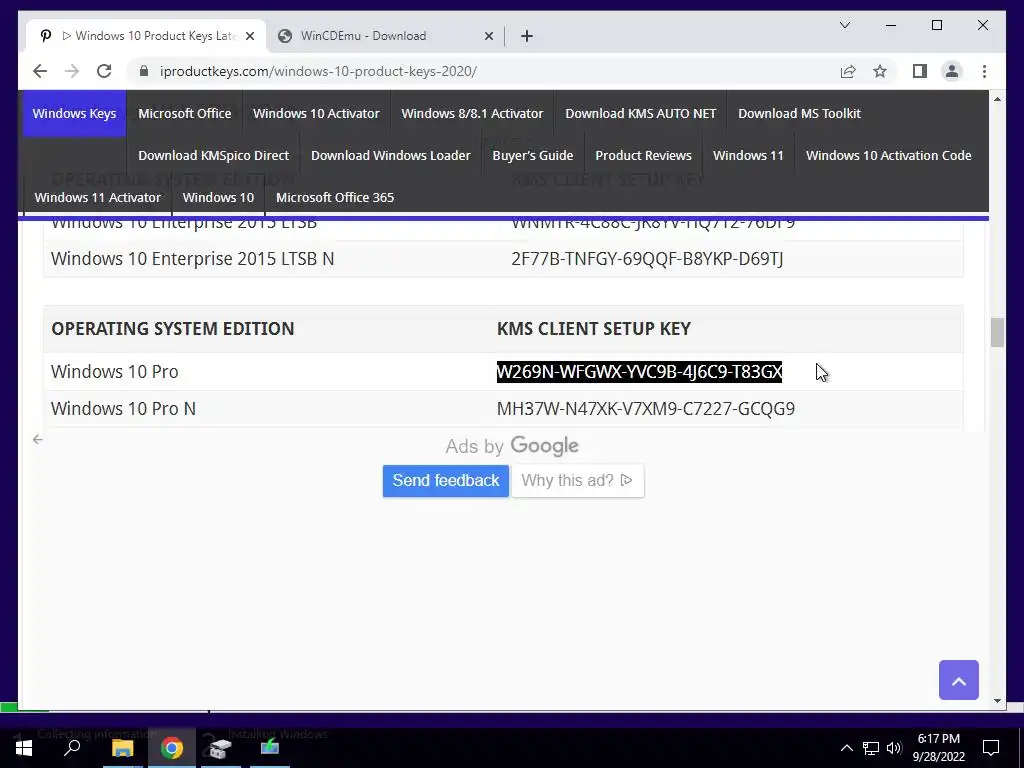Open Download KMS AUTO NET link

(641, 113)
